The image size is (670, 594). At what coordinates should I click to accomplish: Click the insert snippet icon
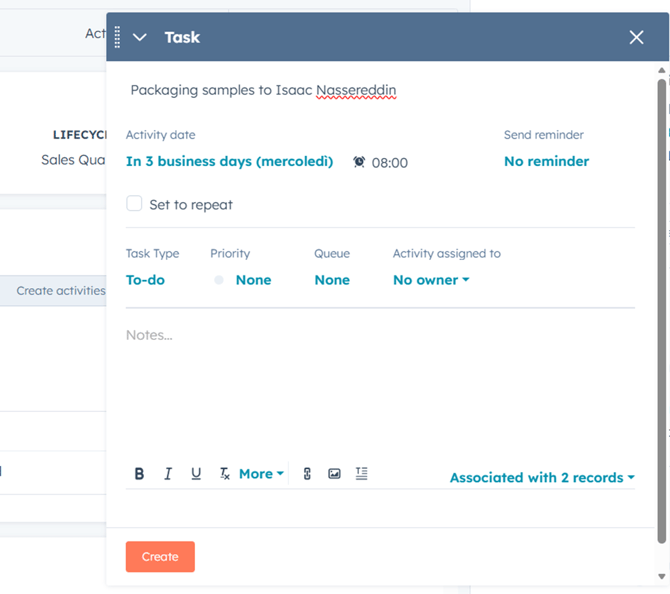[x=361, y=474]
